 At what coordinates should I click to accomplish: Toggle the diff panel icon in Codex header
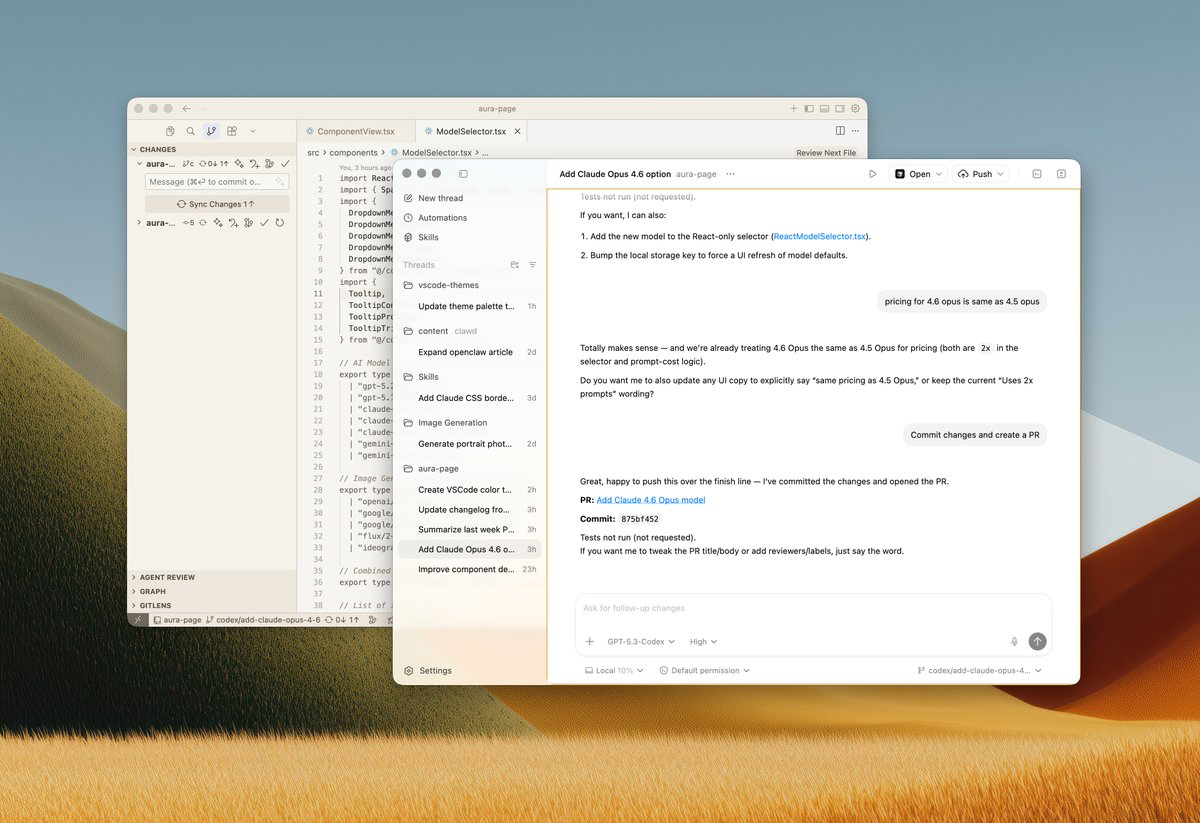coord(1061,174)
